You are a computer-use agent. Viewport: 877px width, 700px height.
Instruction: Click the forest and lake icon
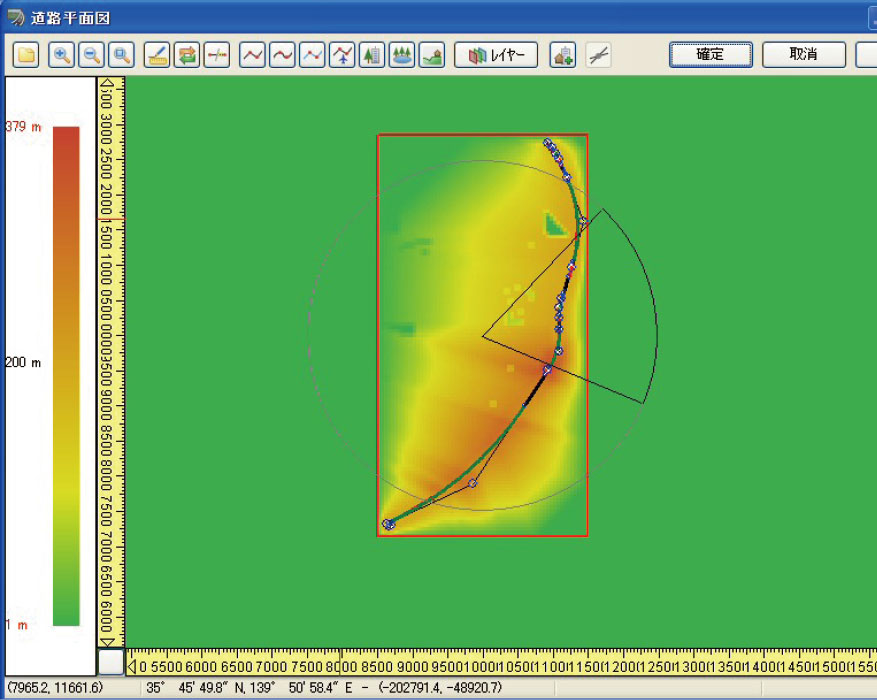[402, 55]
